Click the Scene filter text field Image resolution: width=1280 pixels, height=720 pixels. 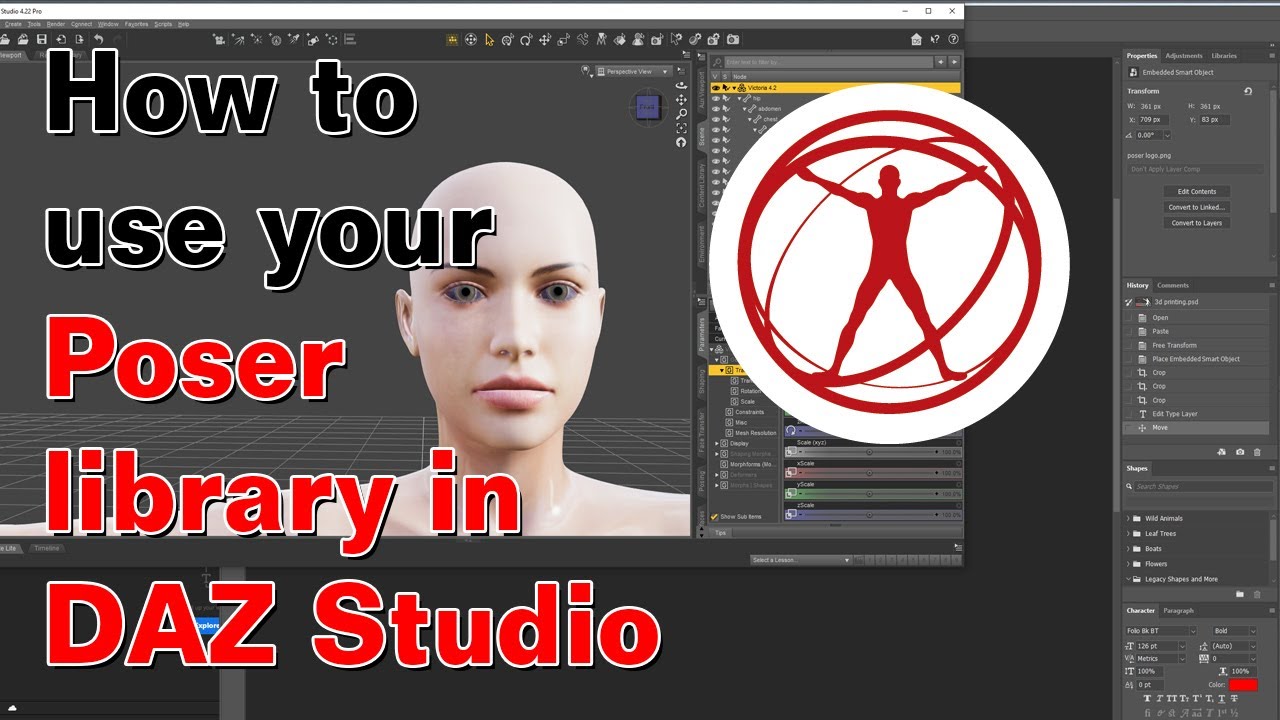coord(828,62)
